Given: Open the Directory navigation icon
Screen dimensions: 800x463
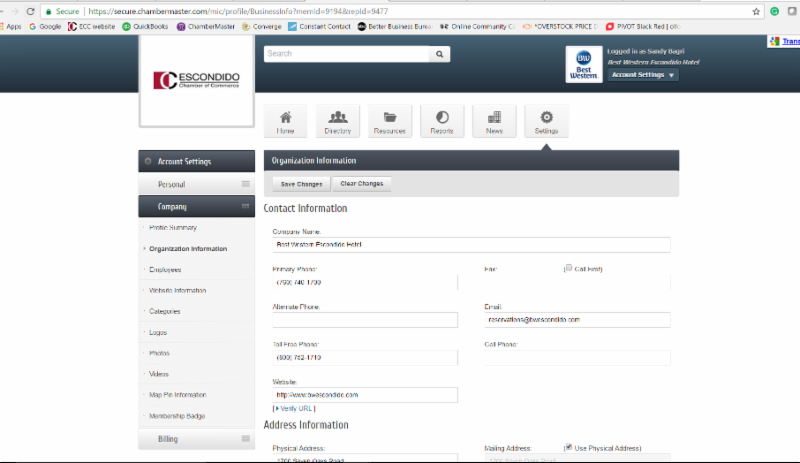Looking at the screenshot, I should click(337, 121).
